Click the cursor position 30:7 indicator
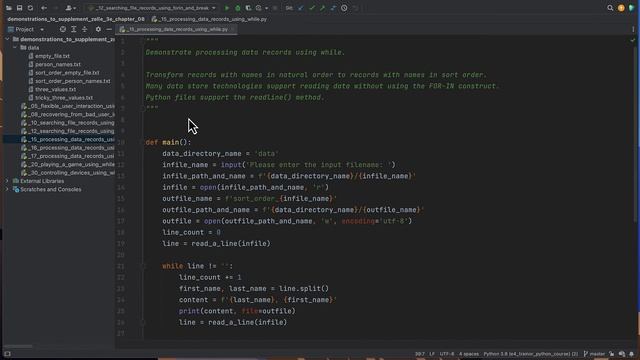Screen dimensions: 640x360 pos(420,354)
